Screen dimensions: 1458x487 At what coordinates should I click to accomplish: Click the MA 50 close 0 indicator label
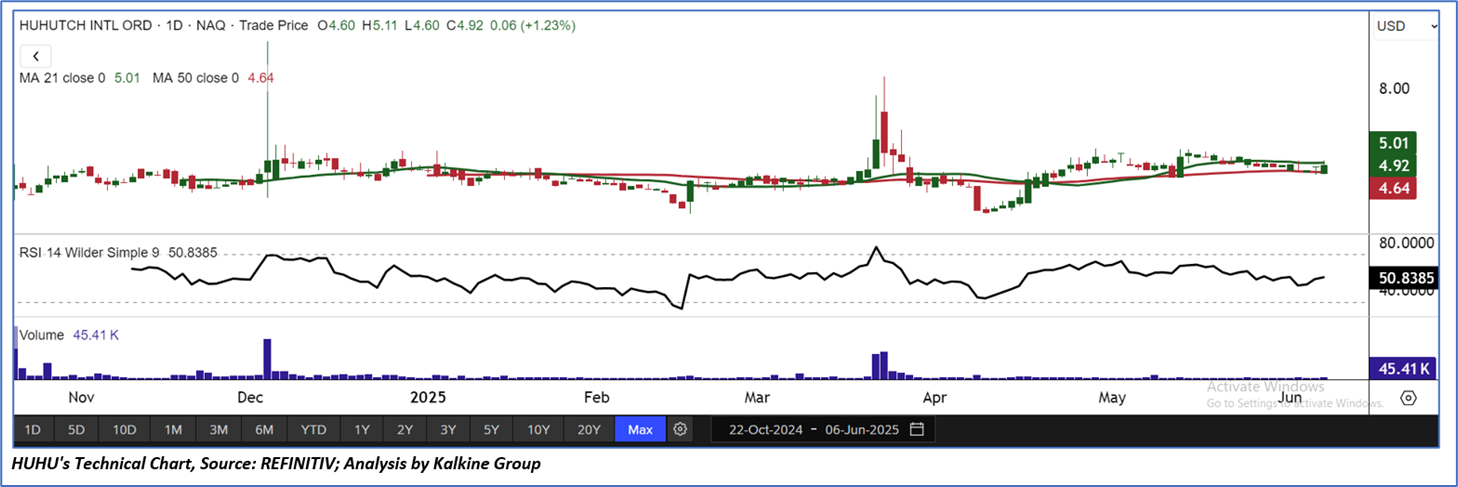[x=195, y=77]
